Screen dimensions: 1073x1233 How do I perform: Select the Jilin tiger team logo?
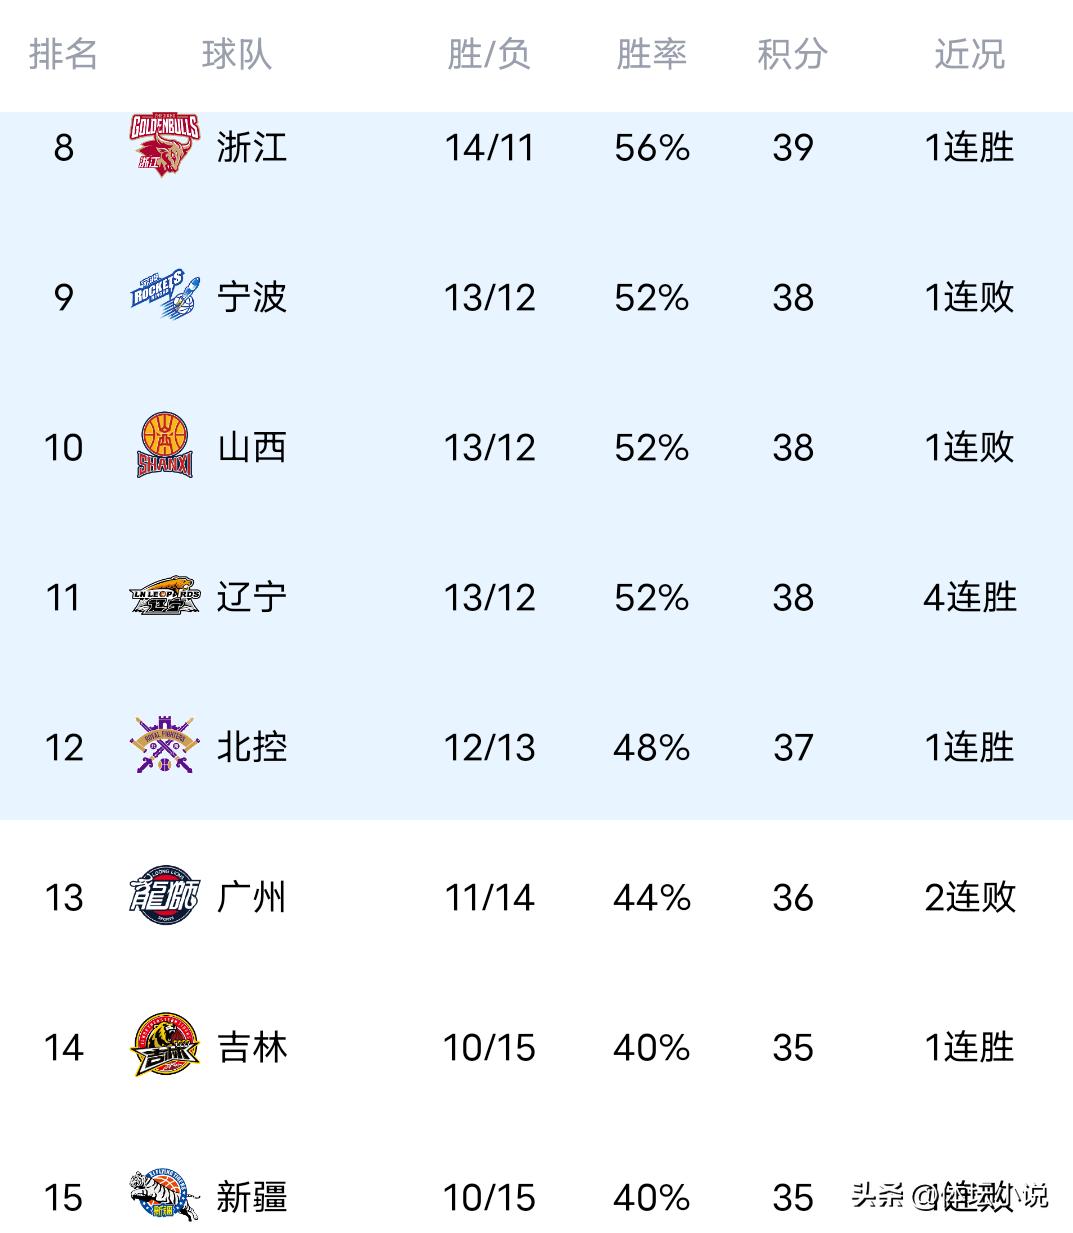(165, 1046)
